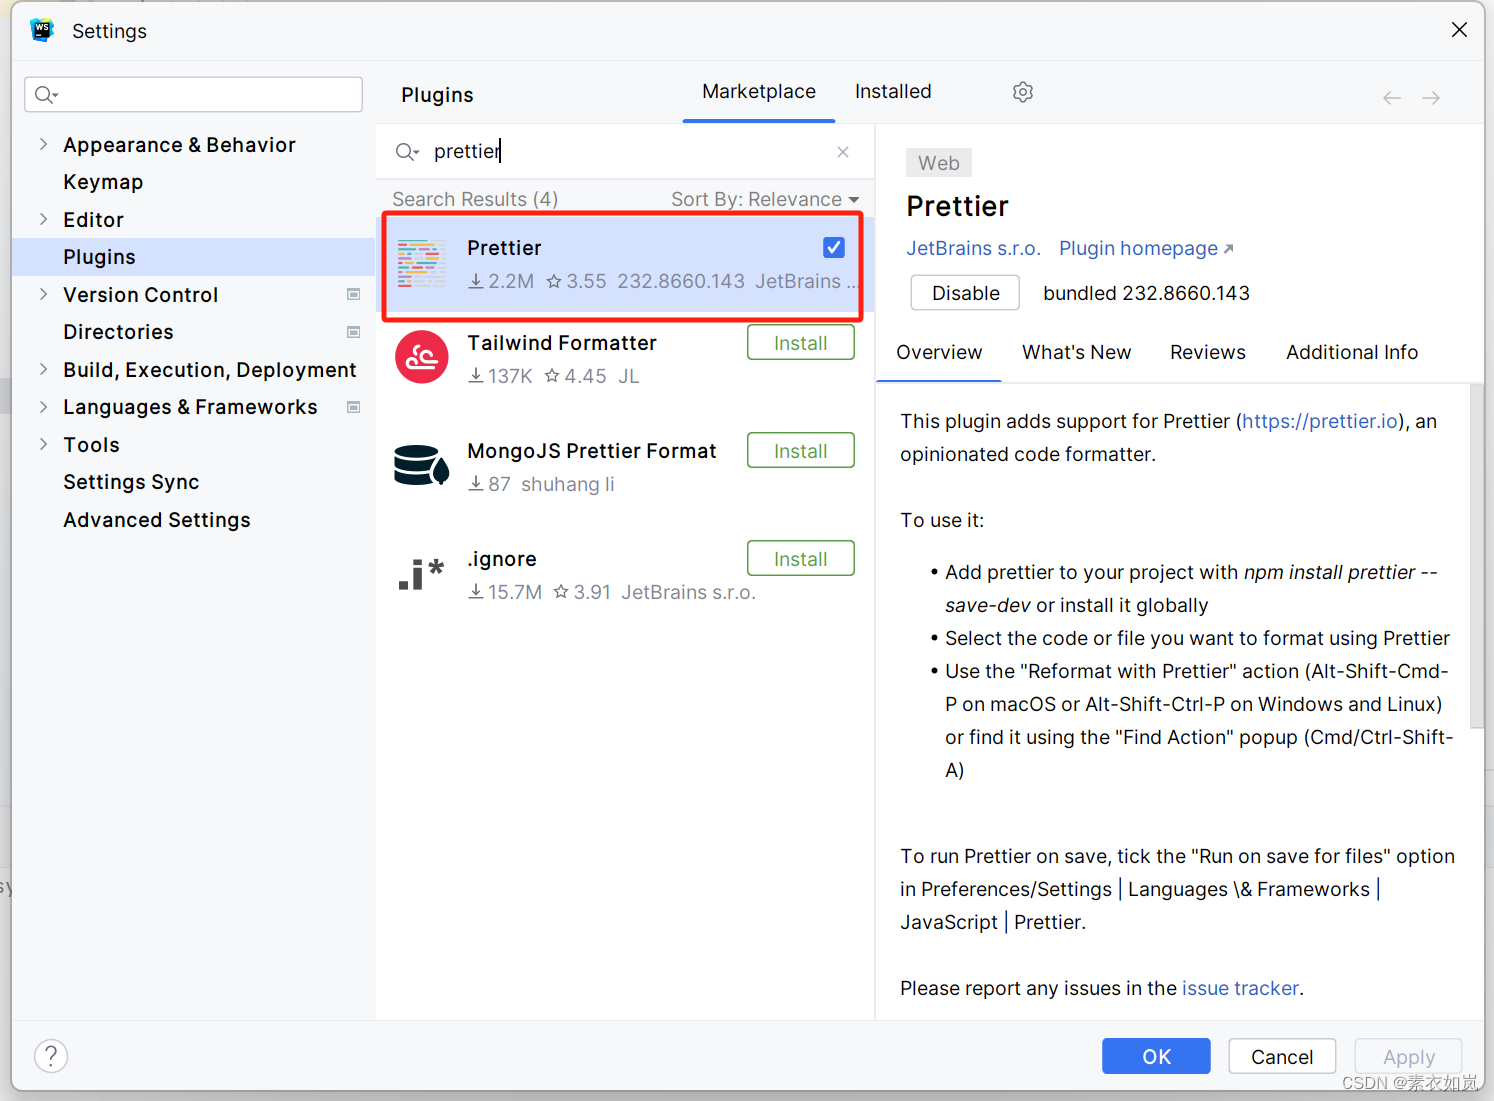
Task: Click the Apply button
Action: click(1408, 1056)
